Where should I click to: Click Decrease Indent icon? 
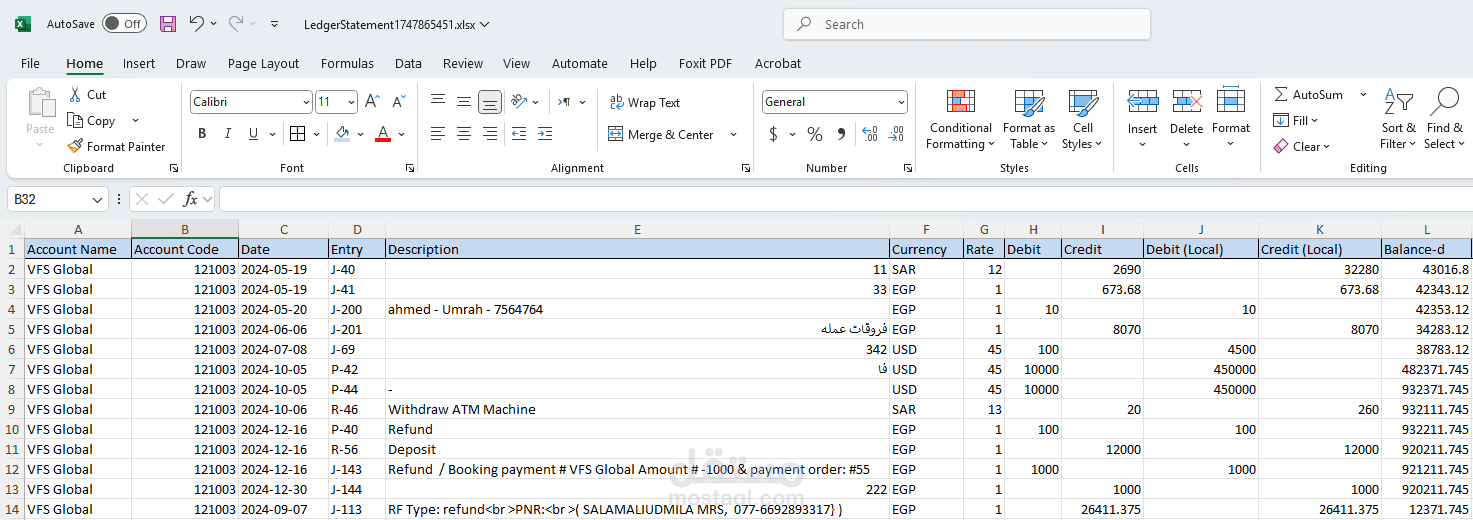[x=519, y=134]
